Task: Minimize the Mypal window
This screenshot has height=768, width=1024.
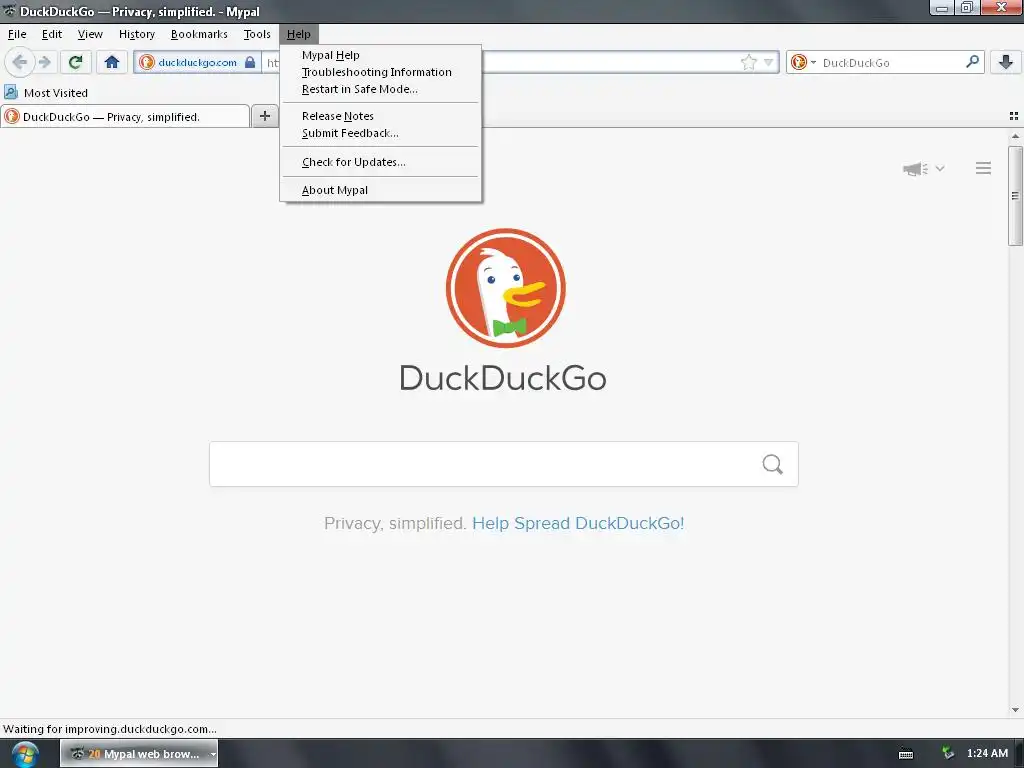Action: click(942, 8)
